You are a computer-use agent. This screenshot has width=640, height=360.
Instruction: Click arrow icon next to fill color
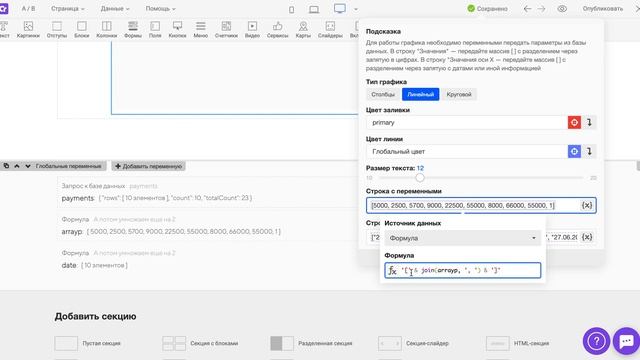pyautogui.click(x=589, y=122)
